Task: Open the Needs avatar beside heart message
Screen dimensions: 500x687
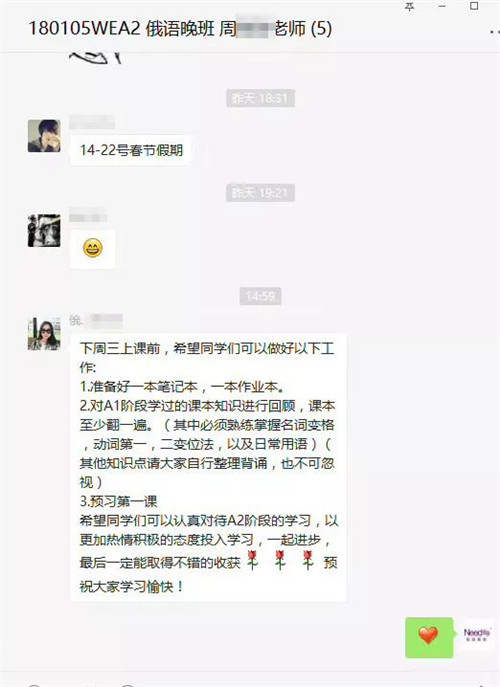Action: coord(477,634)
